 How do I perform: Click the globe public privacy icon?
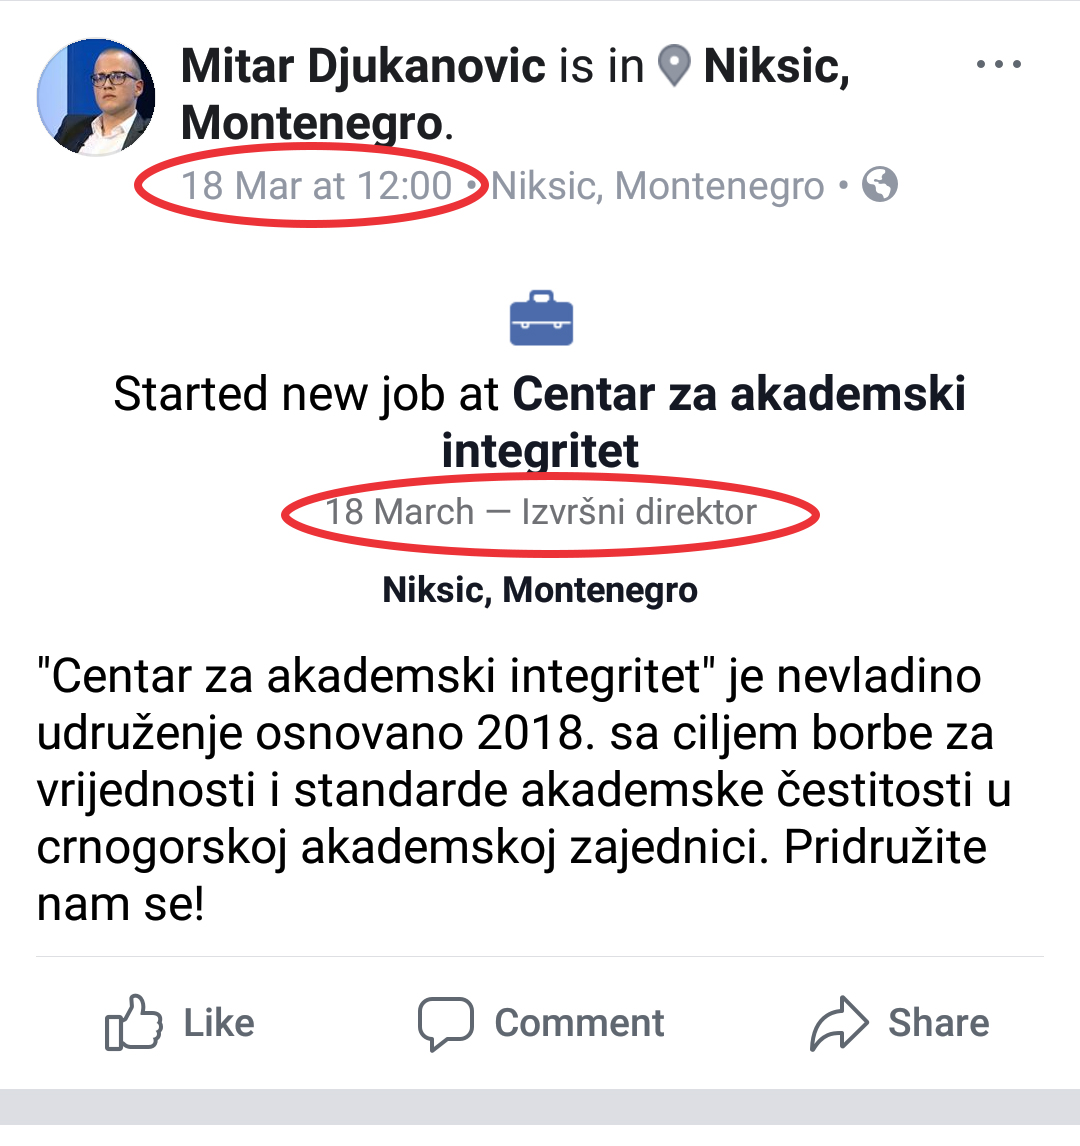tap(880, 185)
